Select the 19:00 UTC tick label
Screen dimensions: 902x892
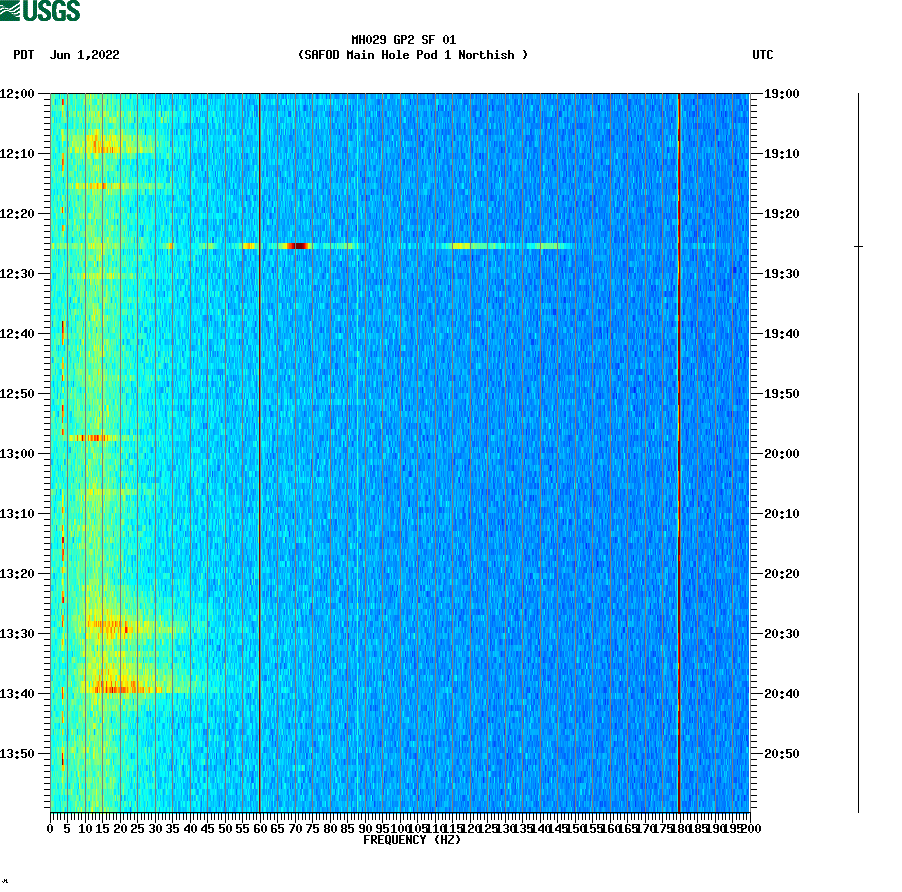(x=779, y=94)
